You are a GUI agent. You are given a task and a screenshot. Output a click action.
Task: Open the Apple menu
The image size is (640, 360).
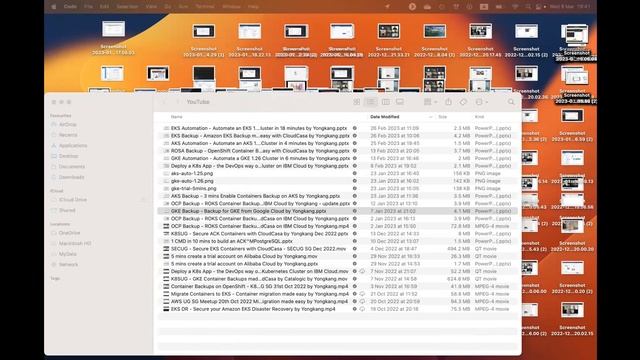(x=53, y=7)
